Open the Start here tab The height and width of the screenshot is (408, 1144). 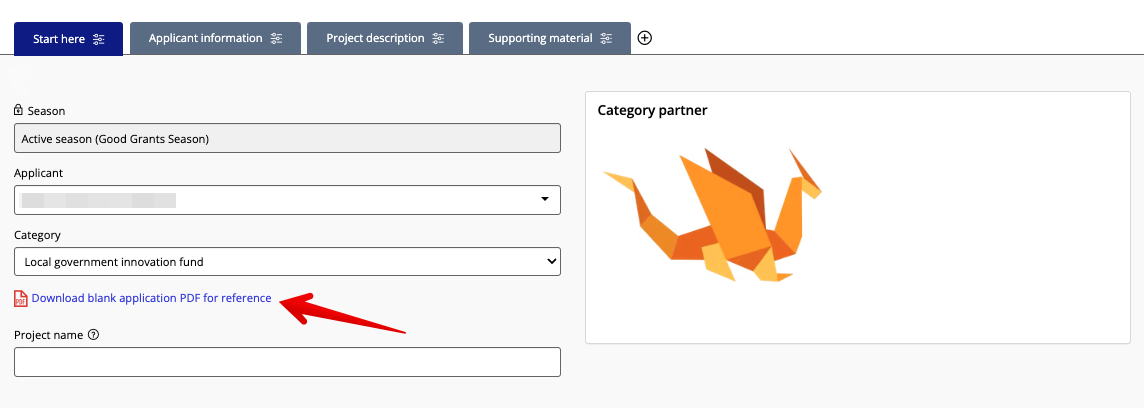(x=59, y=39)
